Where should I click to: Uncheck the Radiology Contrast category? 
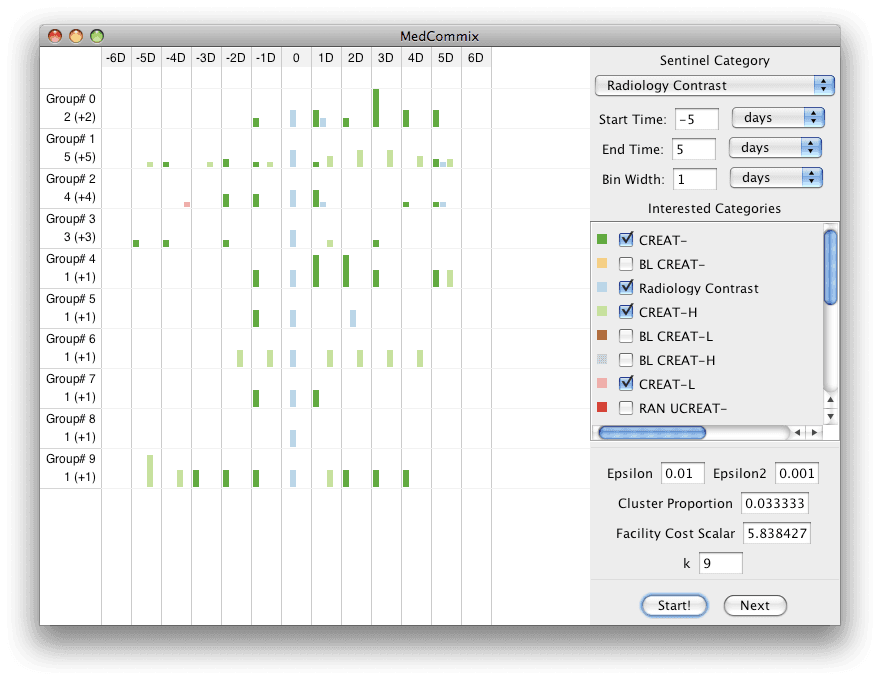click(x=625, y=288)
